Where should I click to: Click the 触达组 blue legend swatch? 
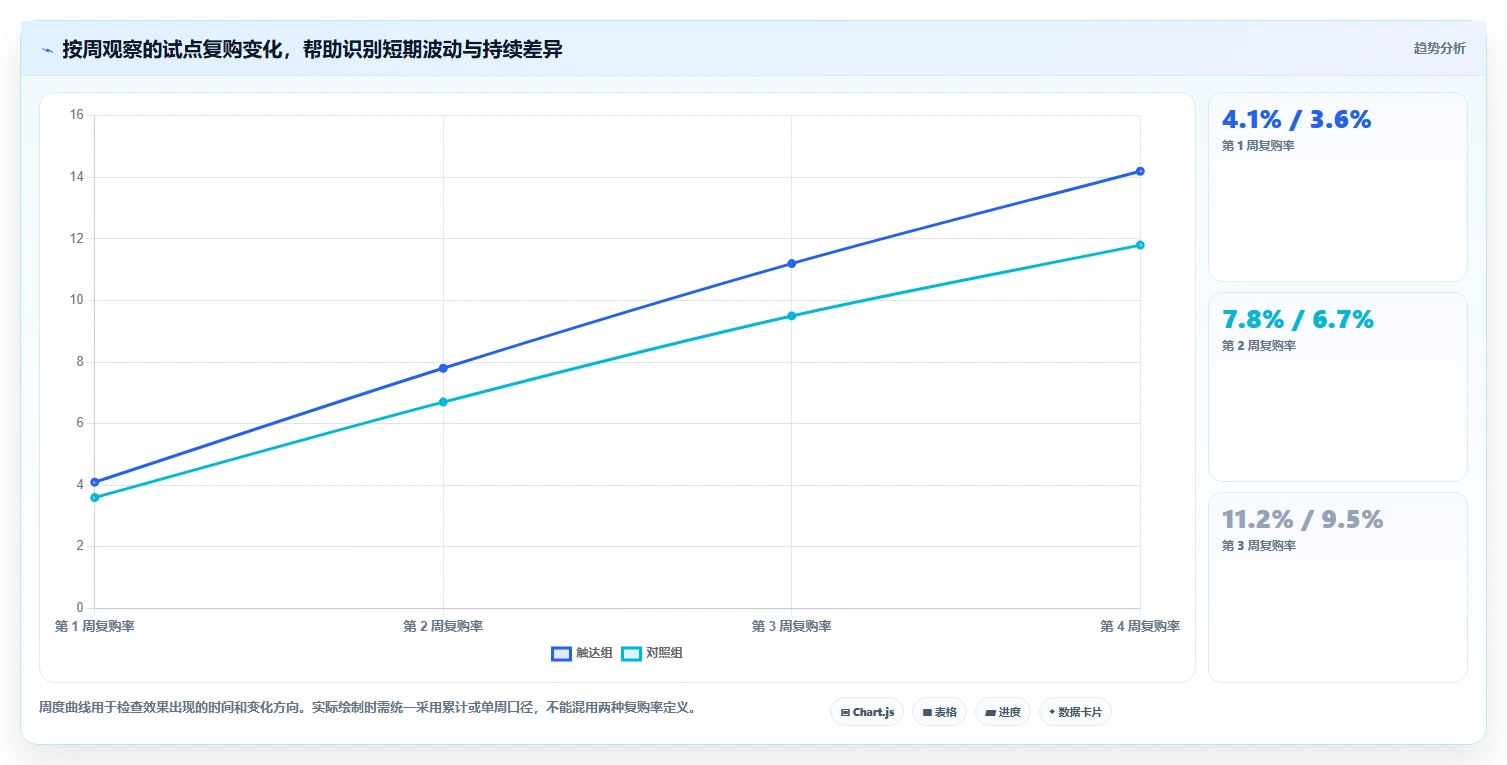coord(561,653)
